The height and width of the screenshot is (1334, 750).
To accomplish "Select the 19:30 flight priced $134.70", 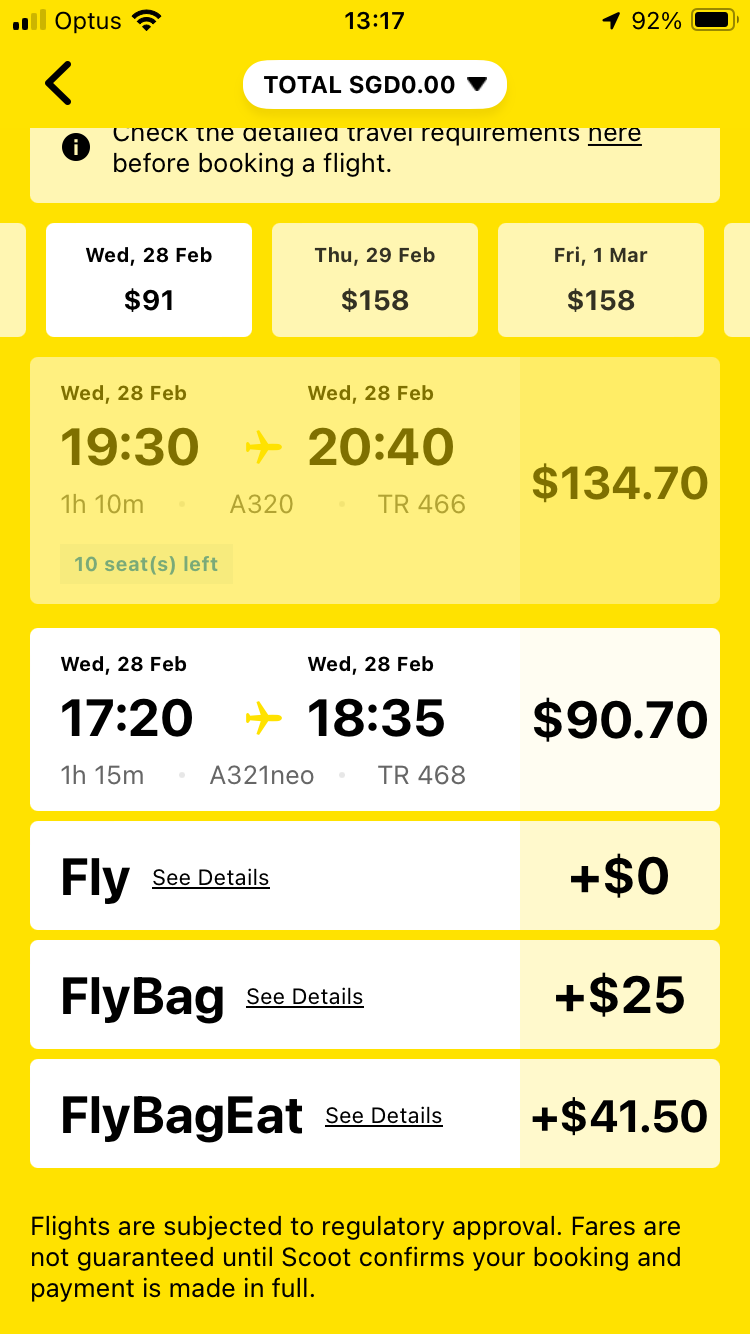I will point(375,481).
